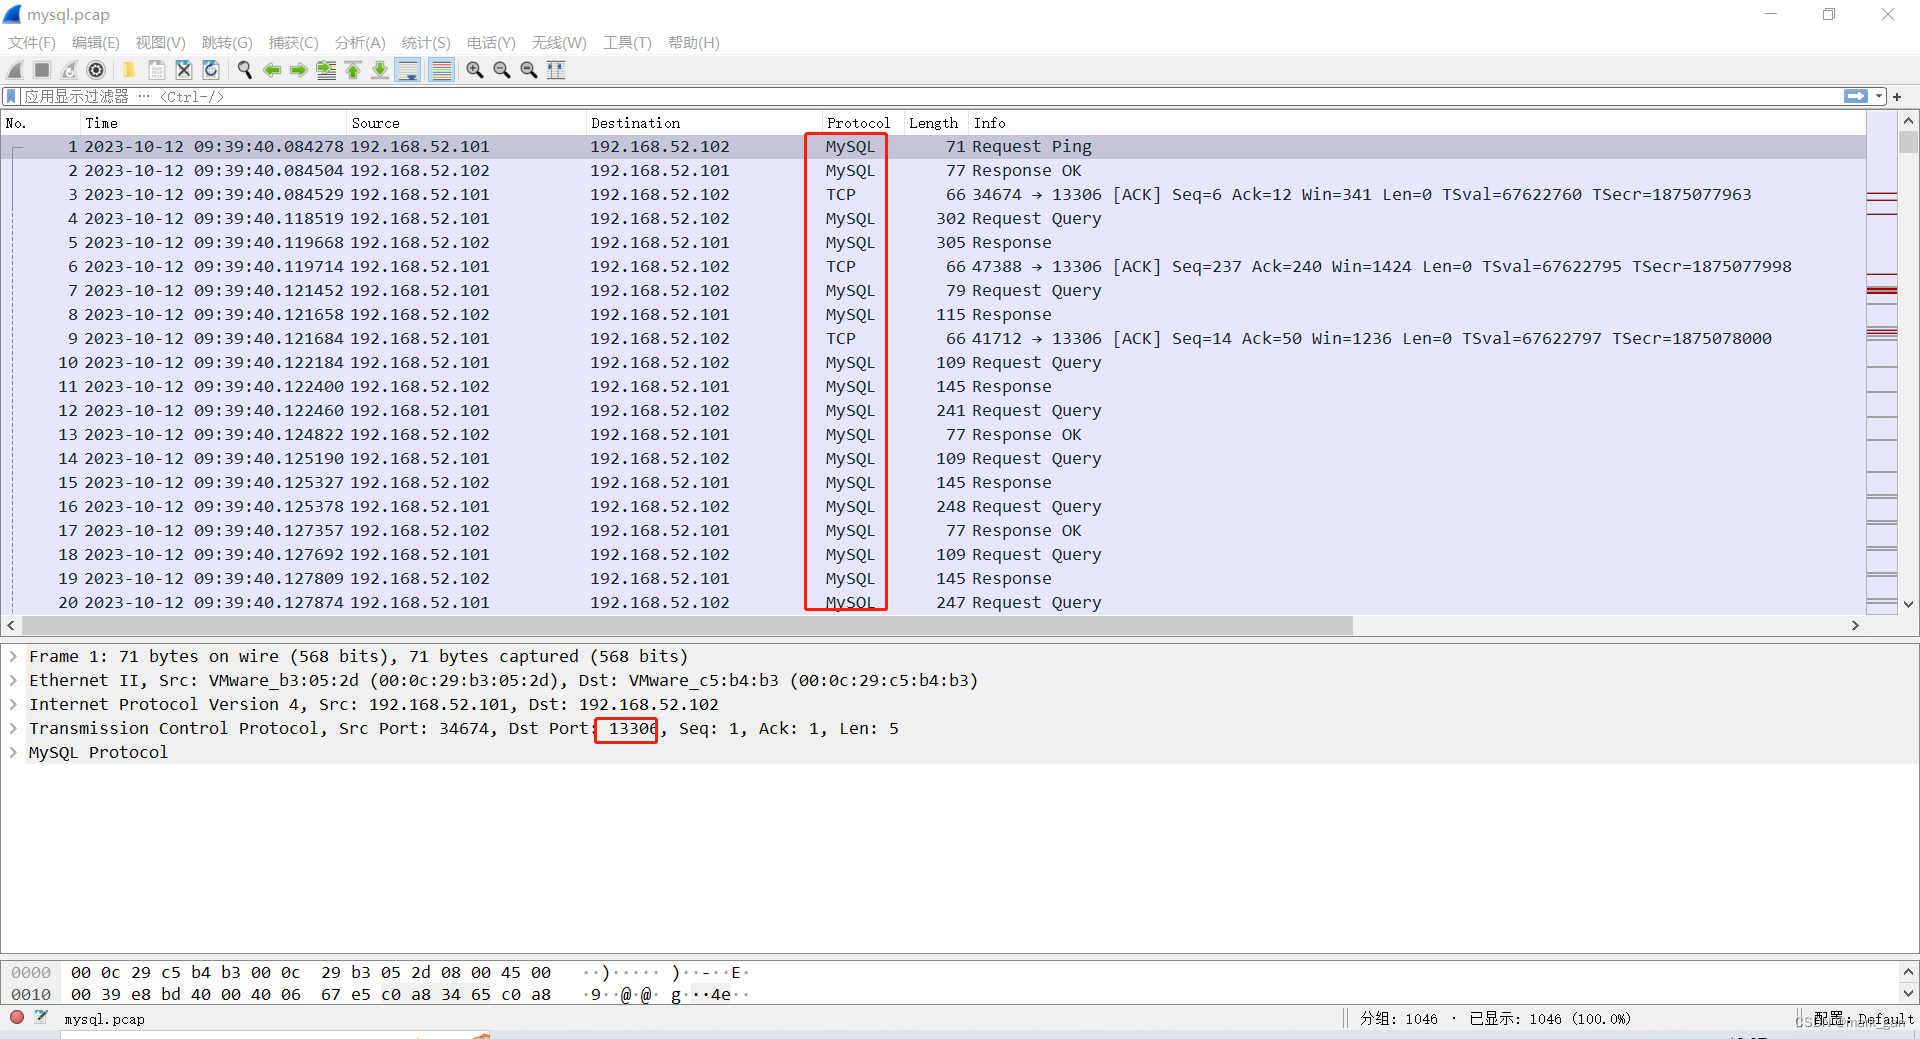
Task: Select packet 20 Request Query row
Action: click(934, 603)
